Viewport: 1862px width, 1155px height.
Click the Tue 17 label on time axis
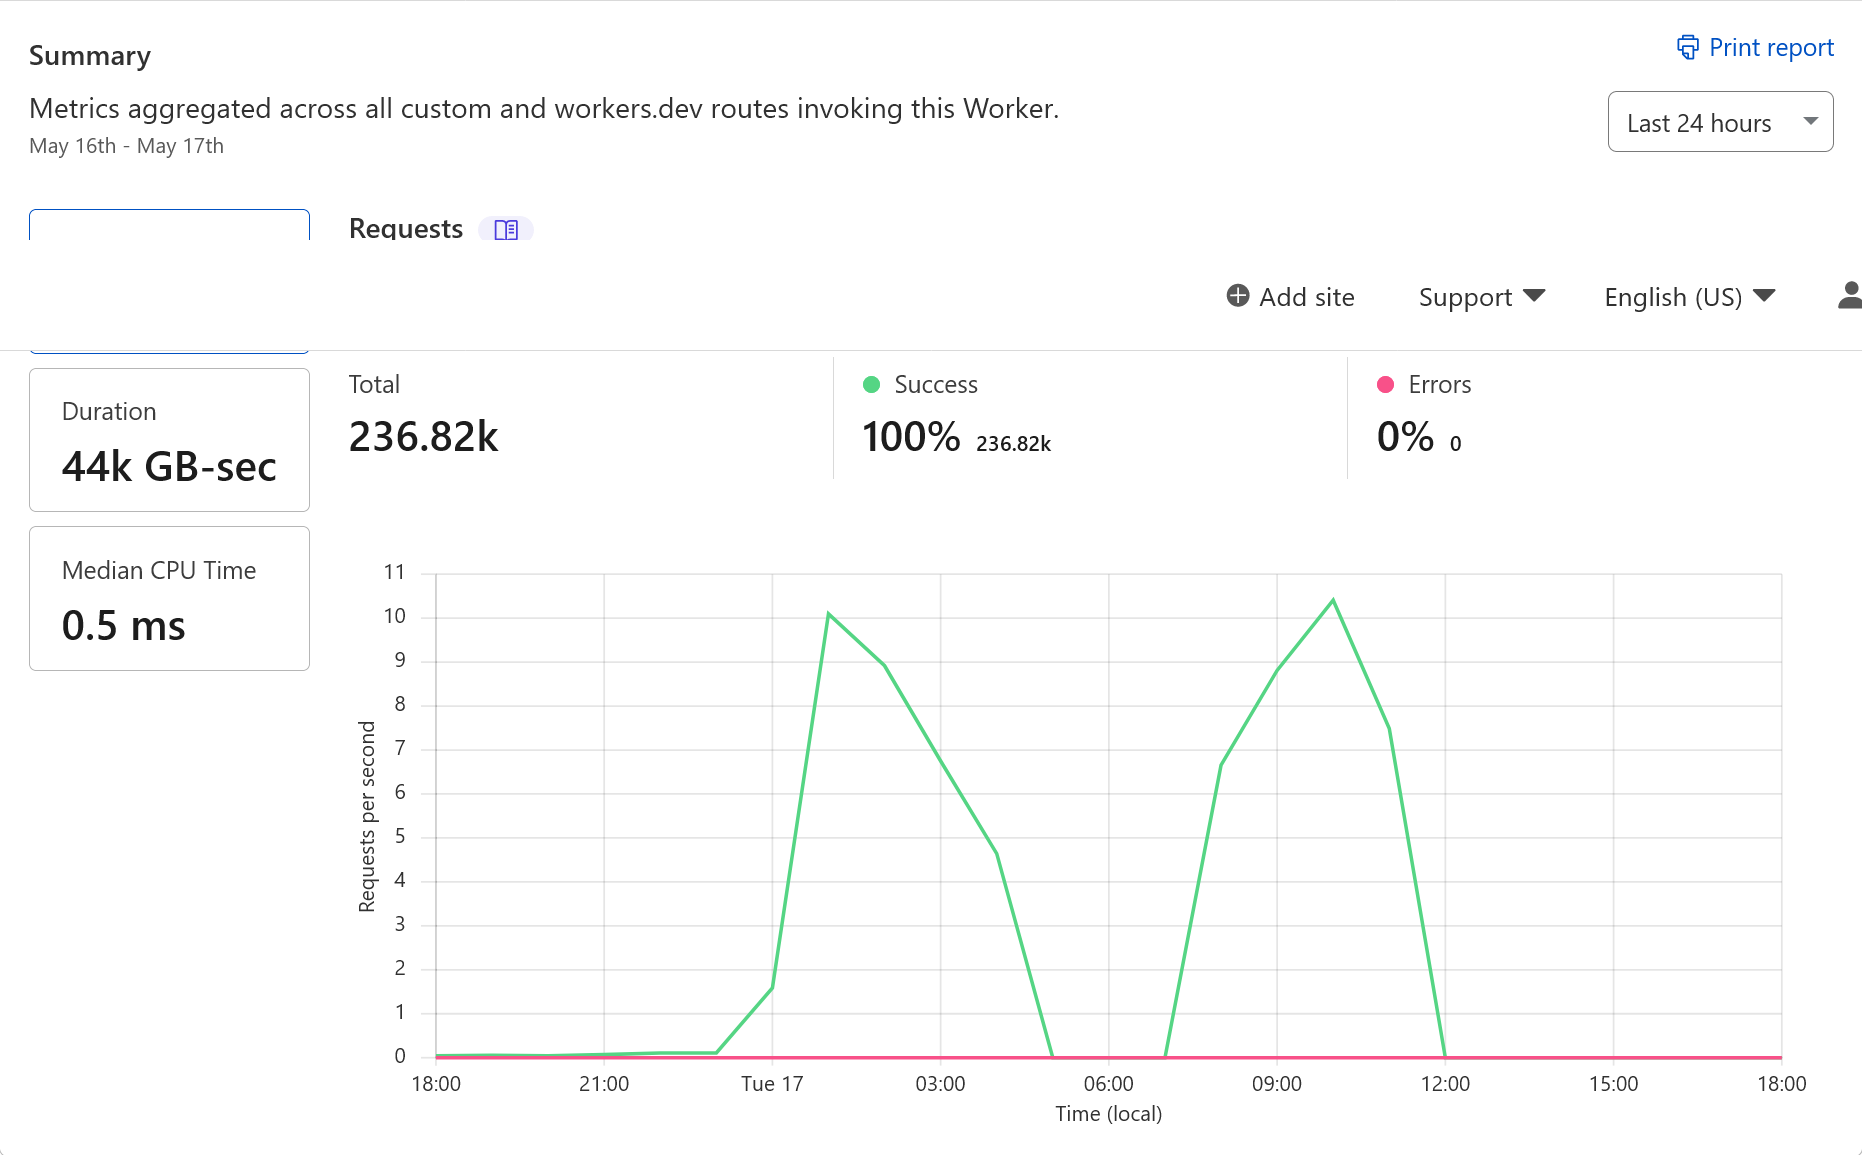click(x=772, y=1084)
